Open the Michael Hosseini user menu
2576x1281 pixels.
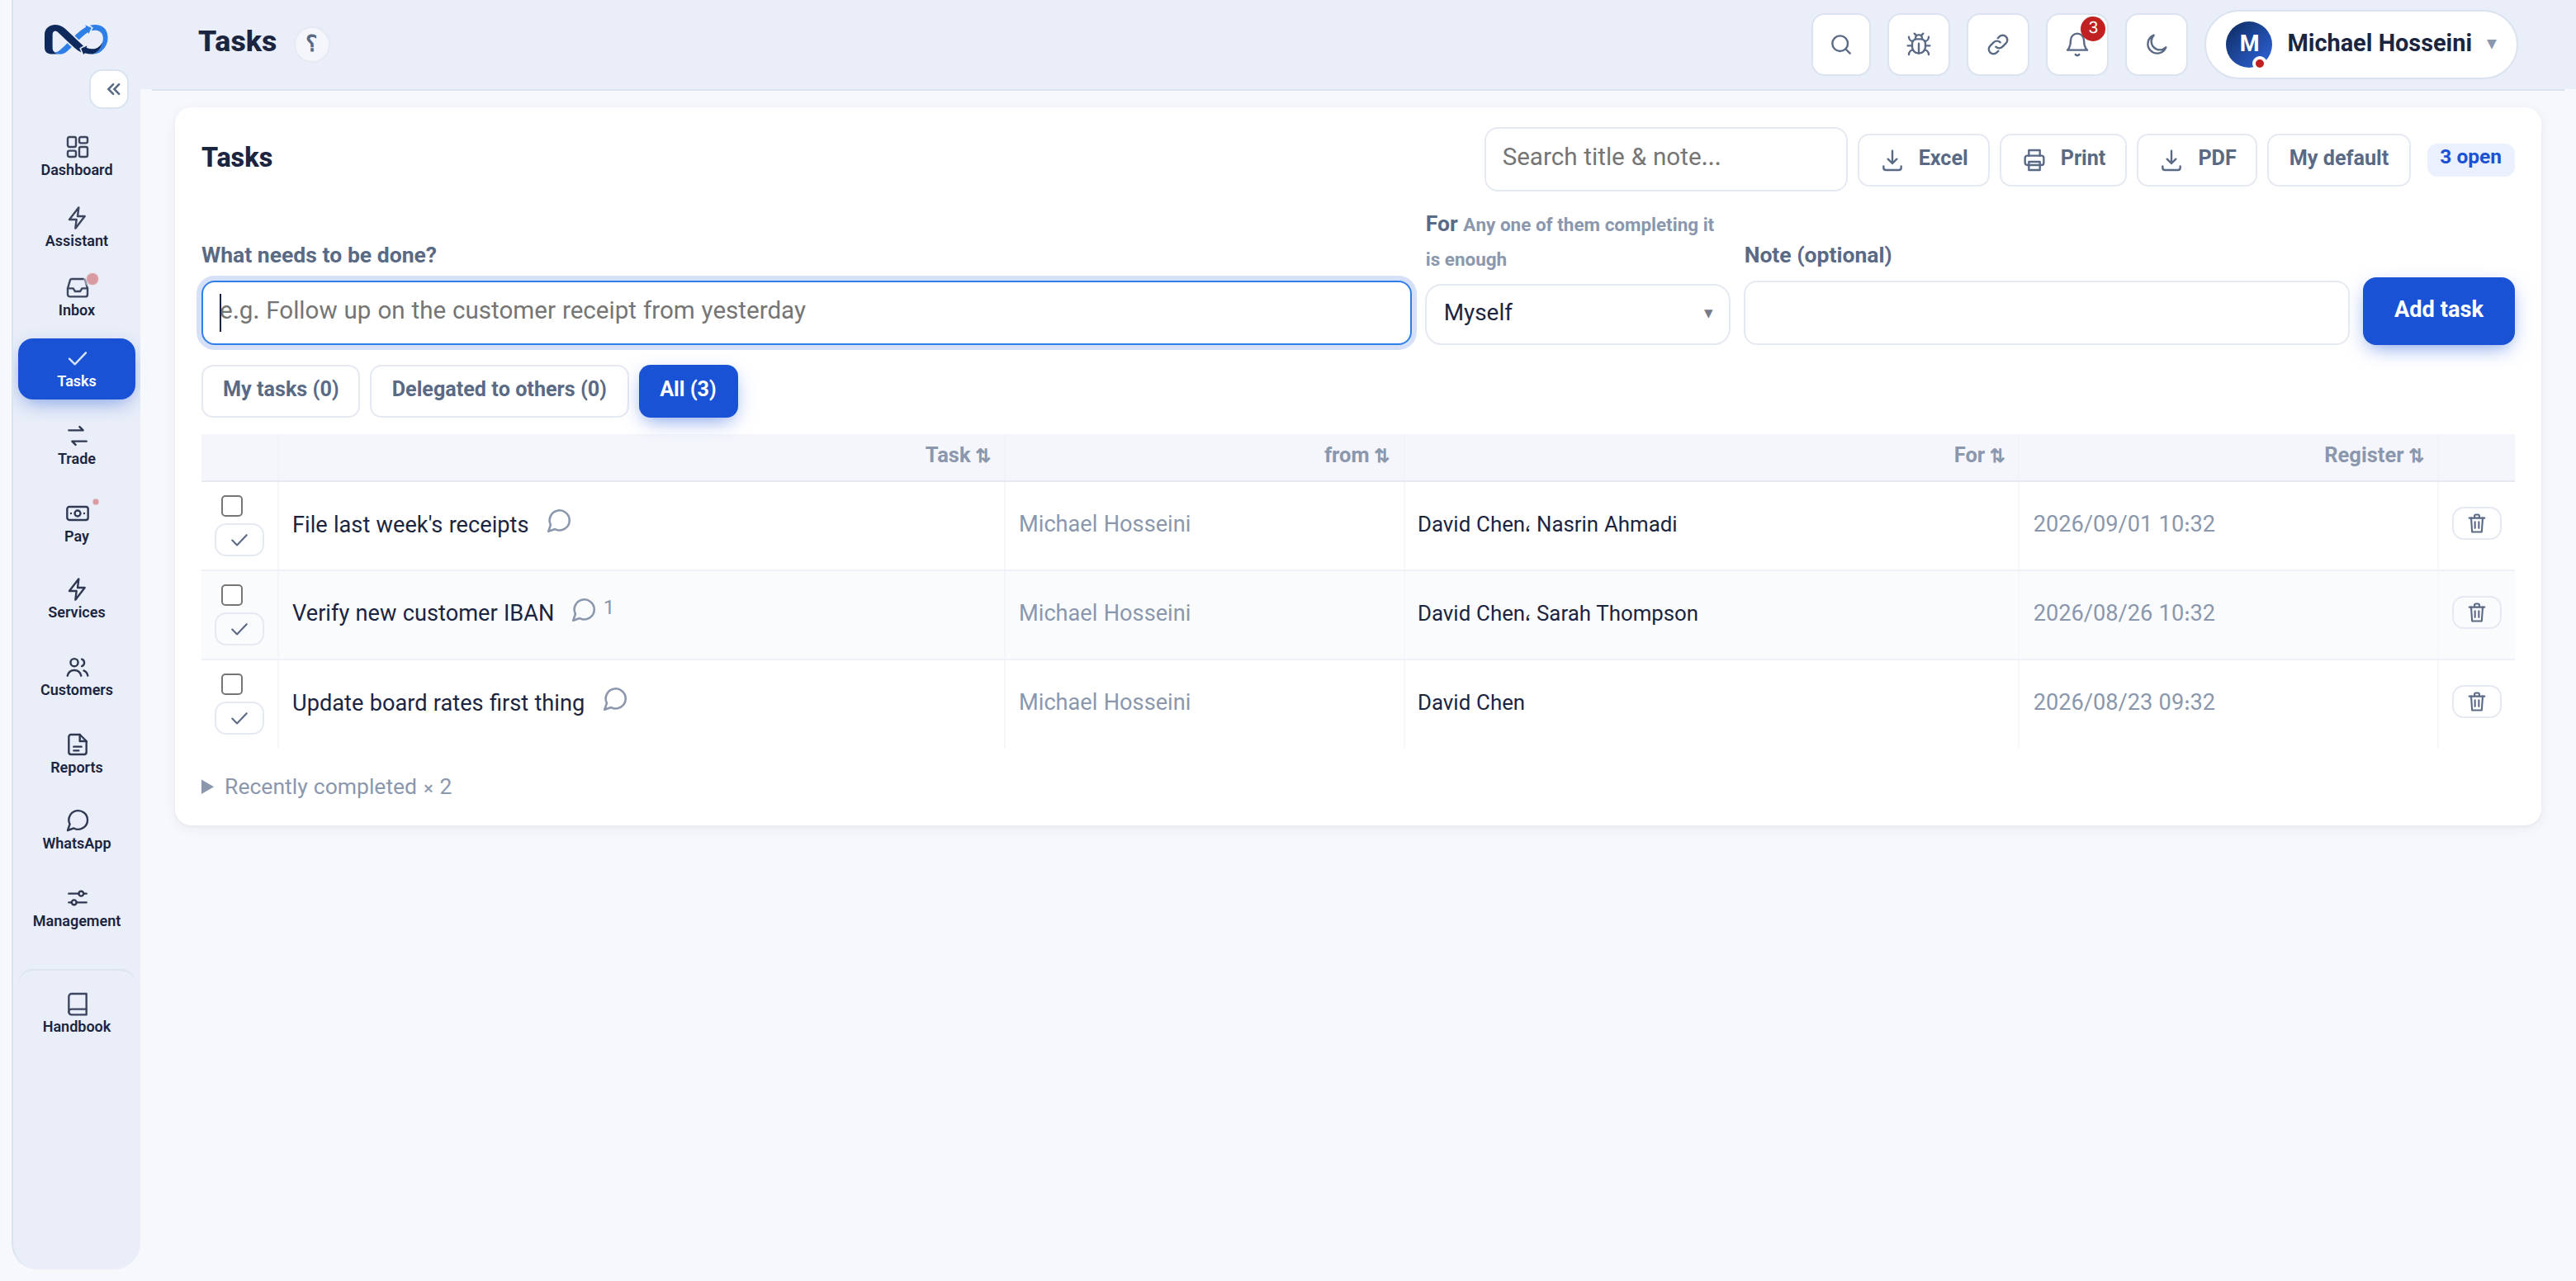[x=2361, y=44]
